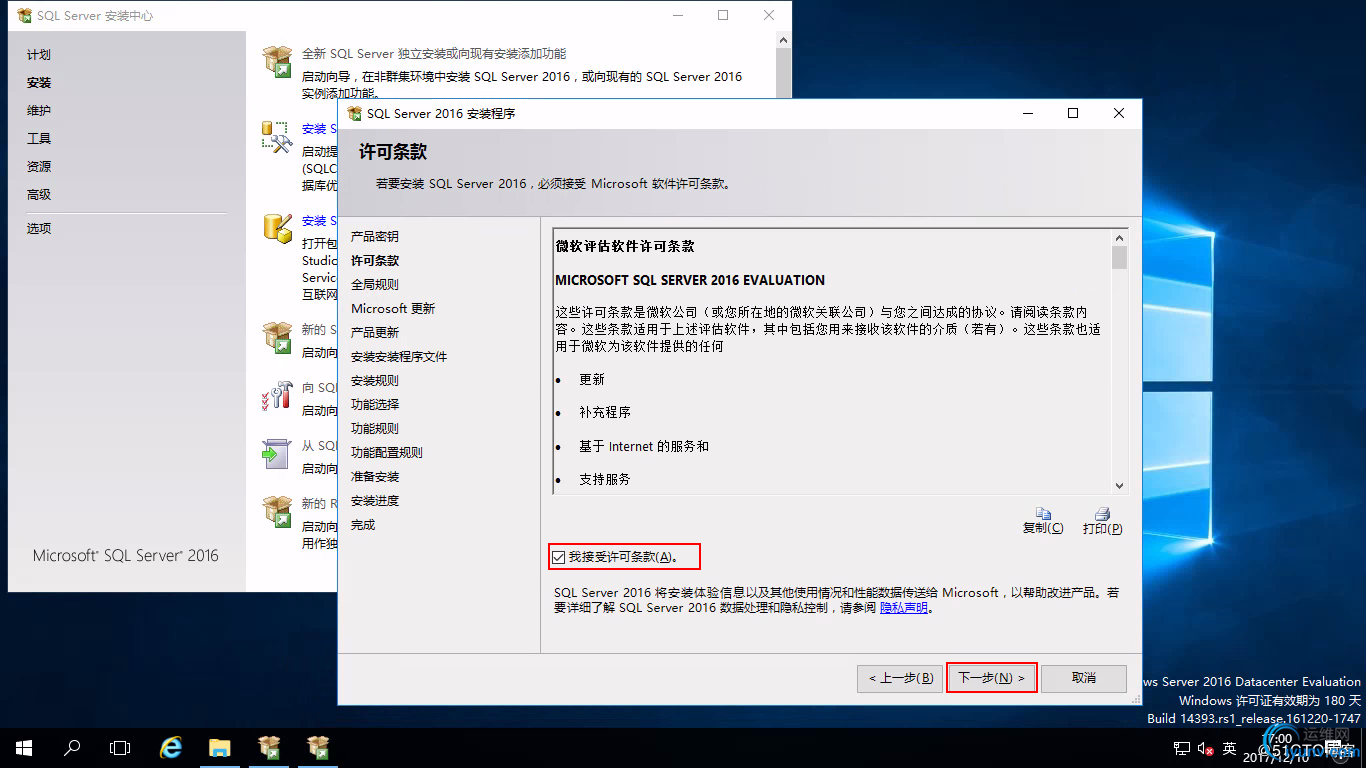
Task: Open Task View on taskbar
Action: (120, 747)
